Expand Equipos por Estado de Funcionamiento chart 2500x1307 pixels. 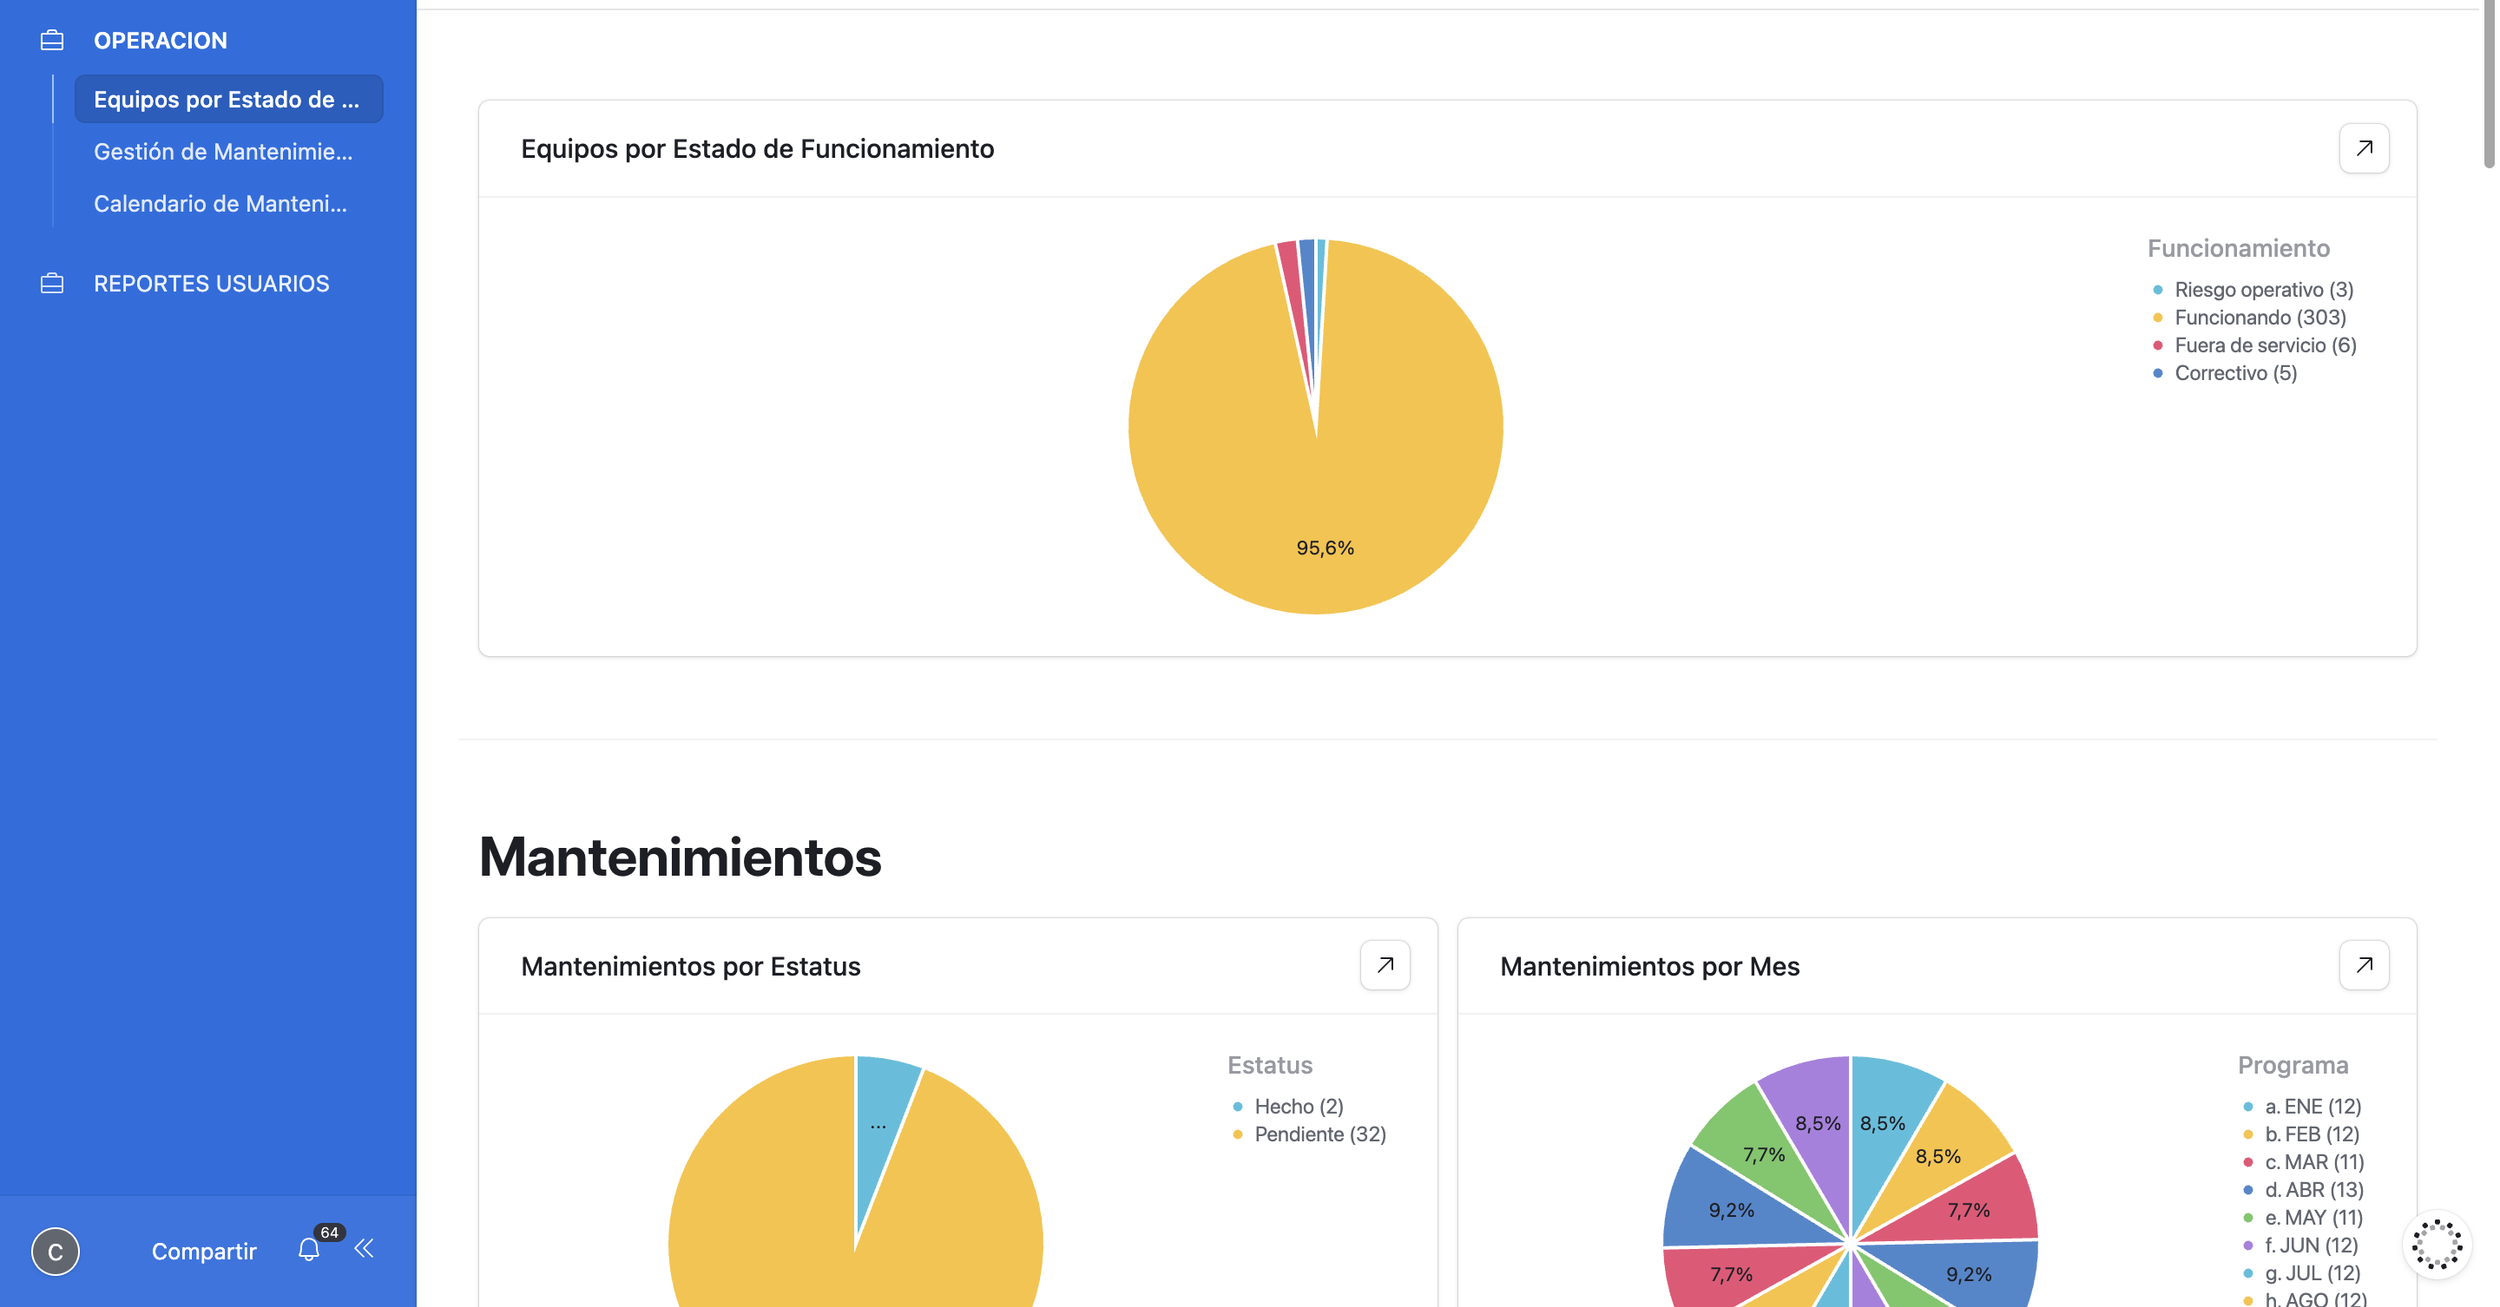pos(2364,148)
